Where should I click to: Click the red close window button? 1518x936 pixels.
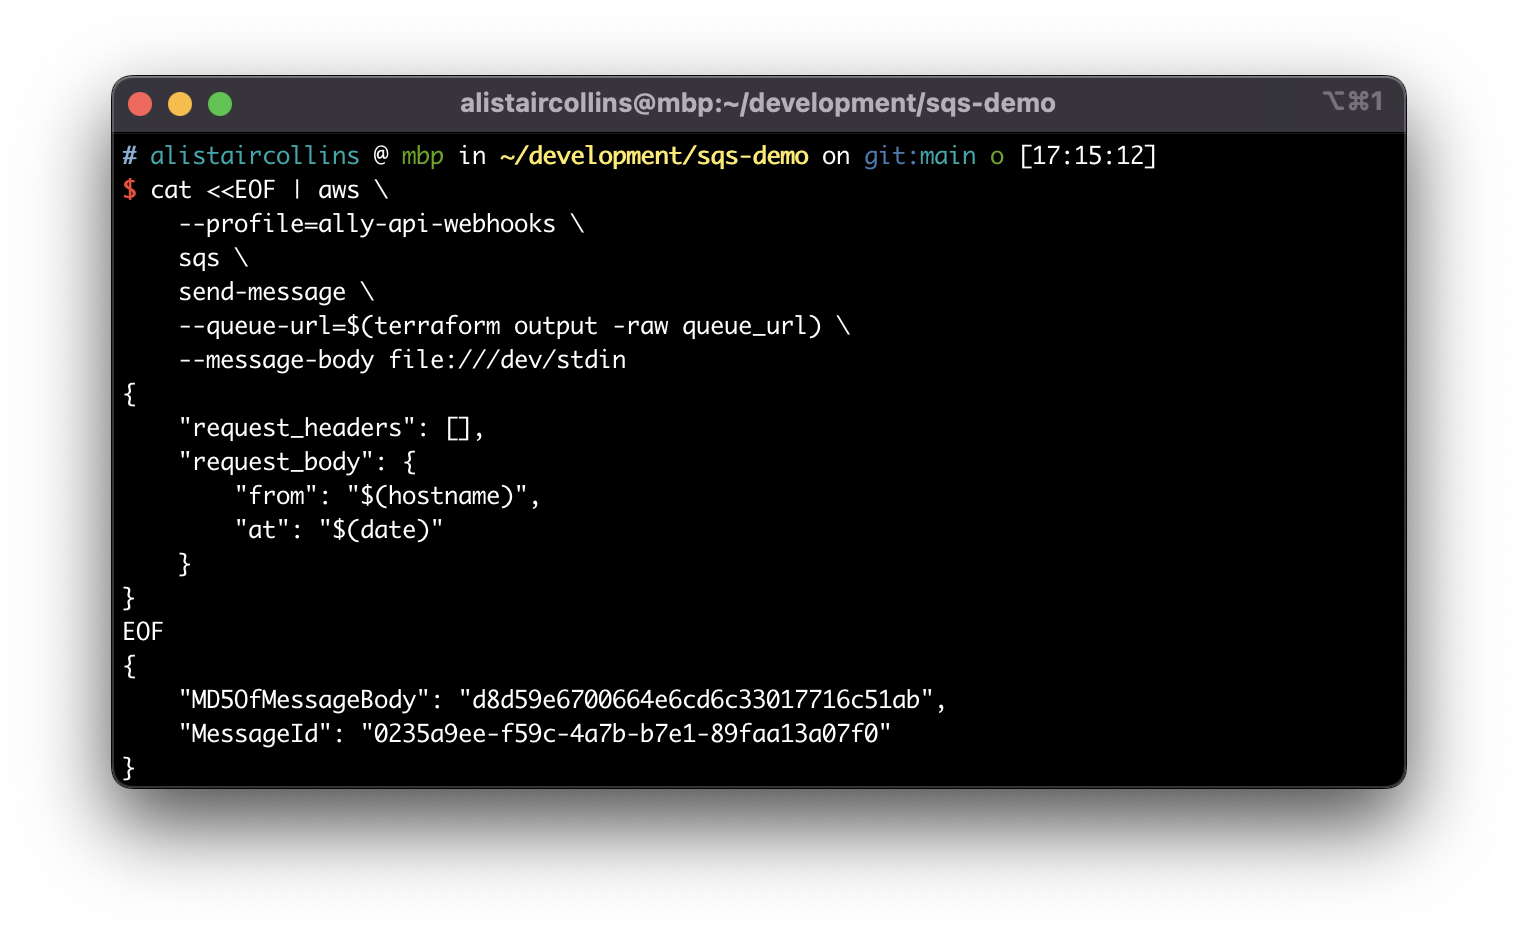coord(140,104)
